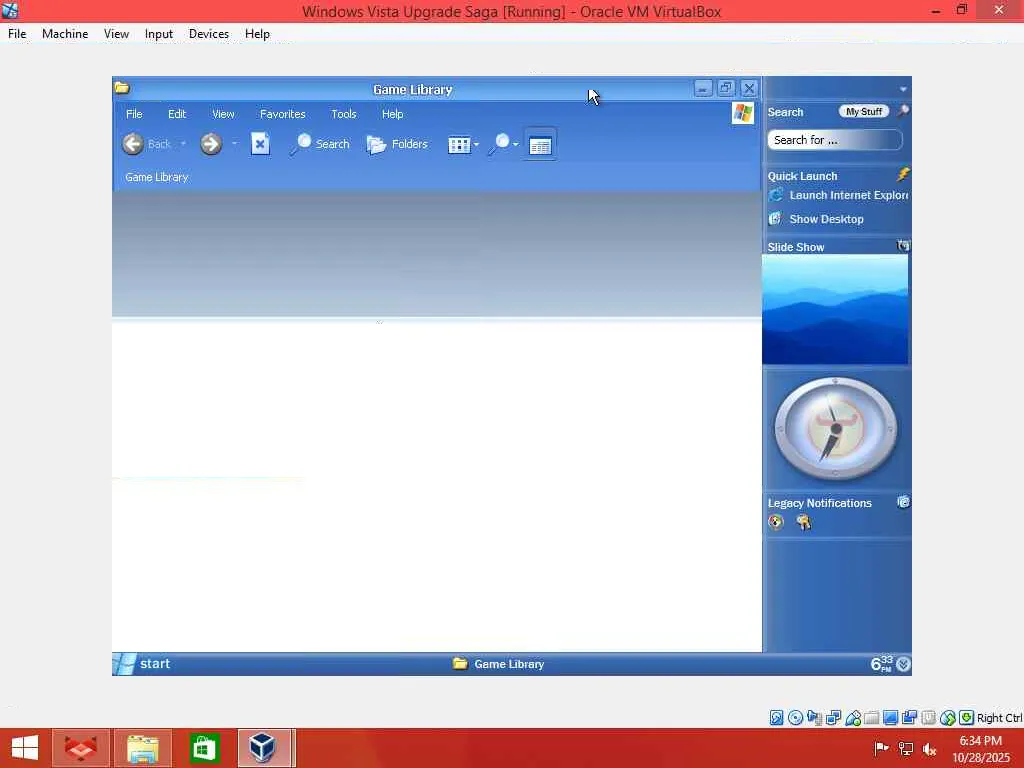The image size is (1024, 768).
Task: Click VirtualBox audio indicator in status bar
Action: 814,718
